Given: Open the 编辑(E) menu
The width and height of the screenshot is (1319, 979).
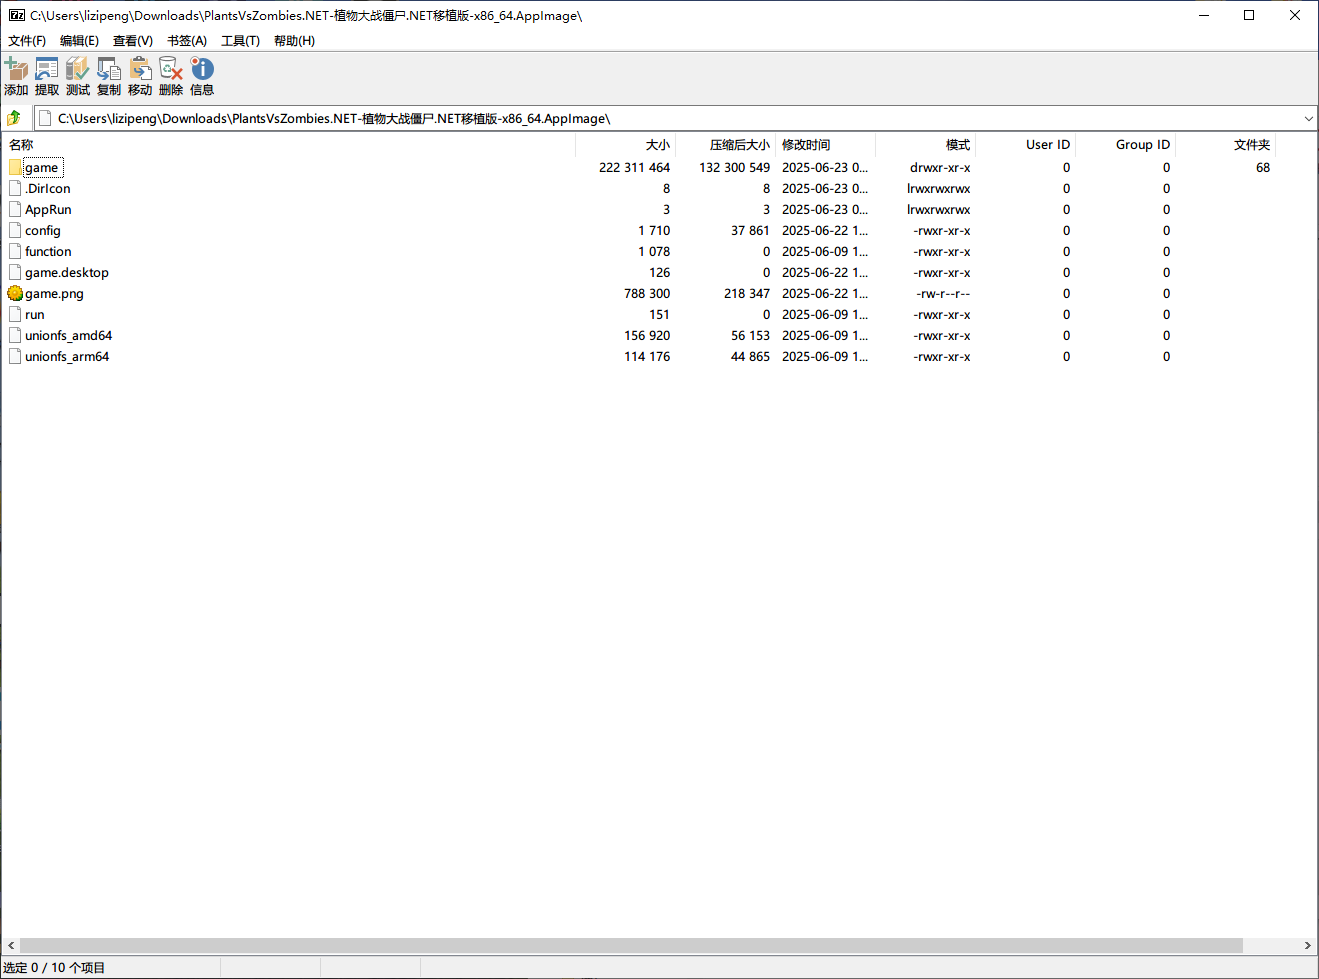Looking at the screenshot, I should [79, 41].
